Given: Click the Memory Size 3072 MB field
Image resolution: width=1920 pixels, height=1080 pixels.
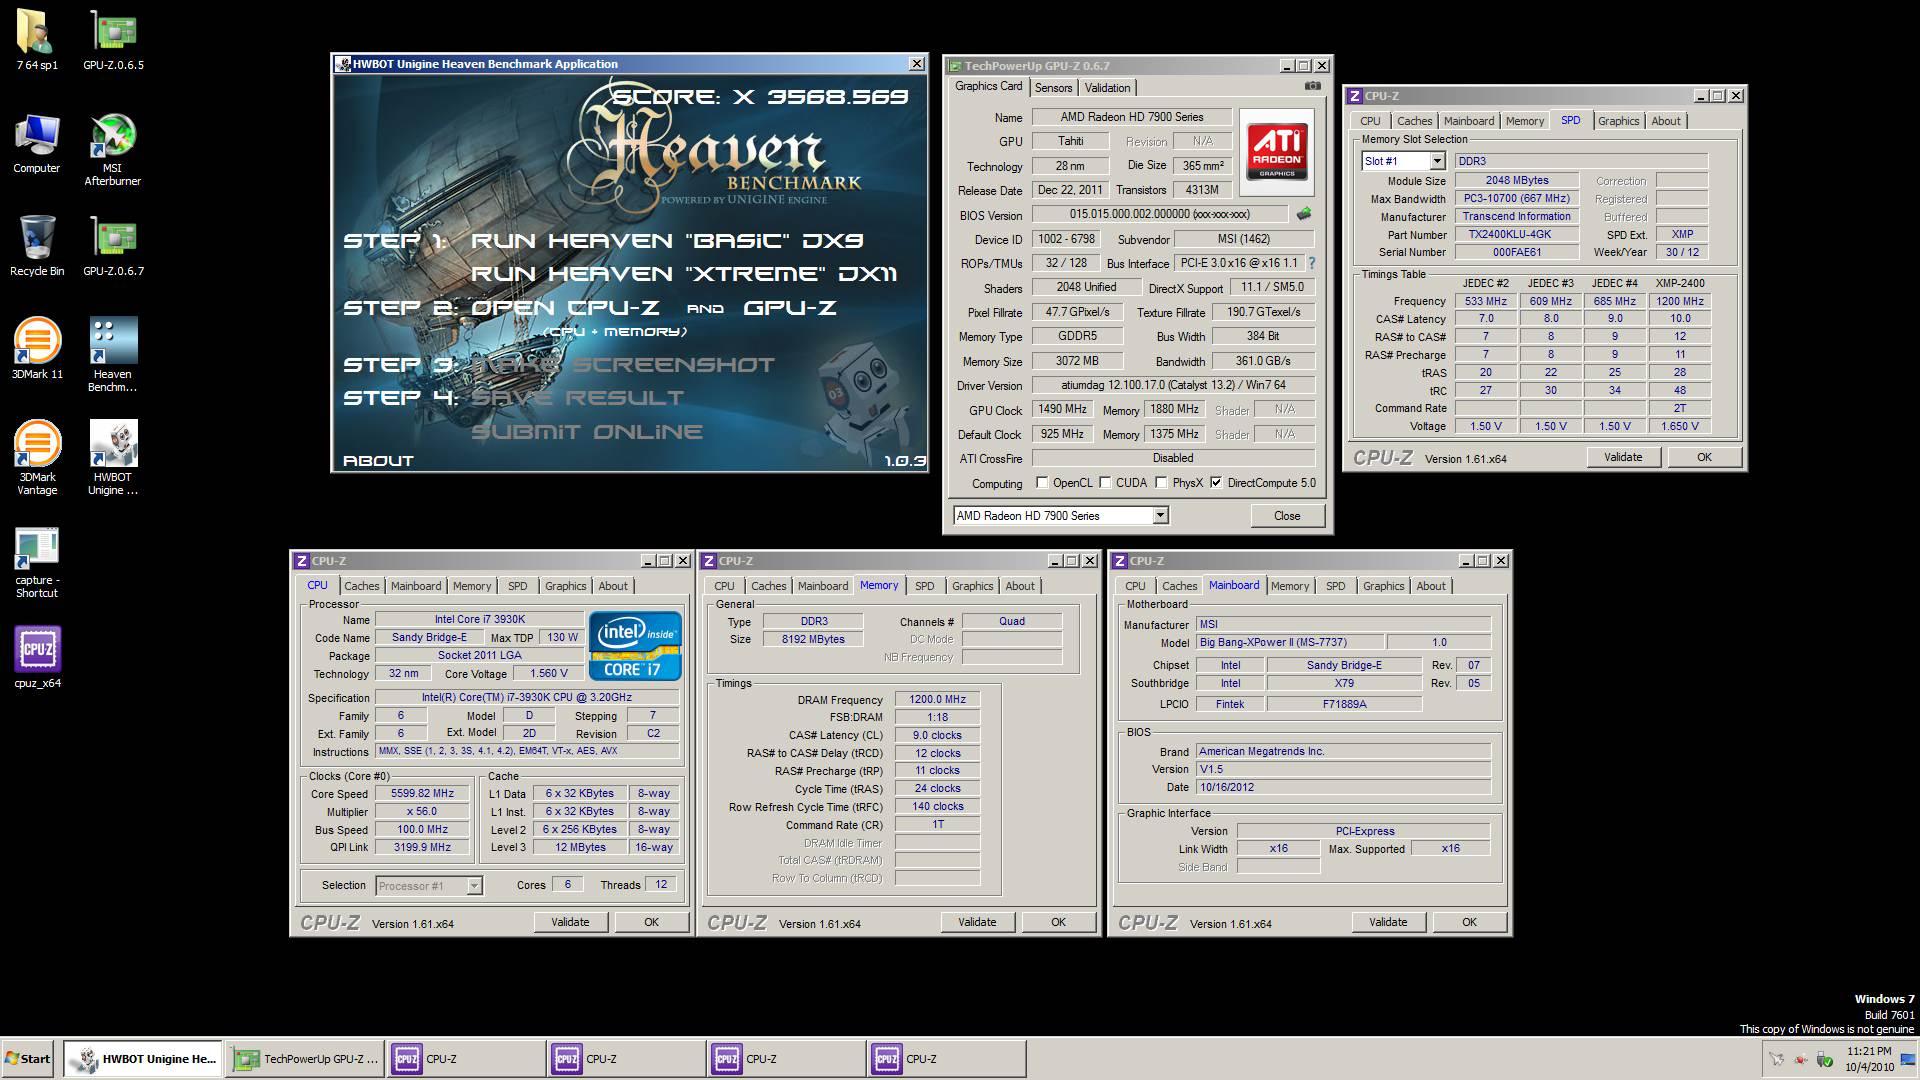Looking at the screenshot, I should 1077,361.
